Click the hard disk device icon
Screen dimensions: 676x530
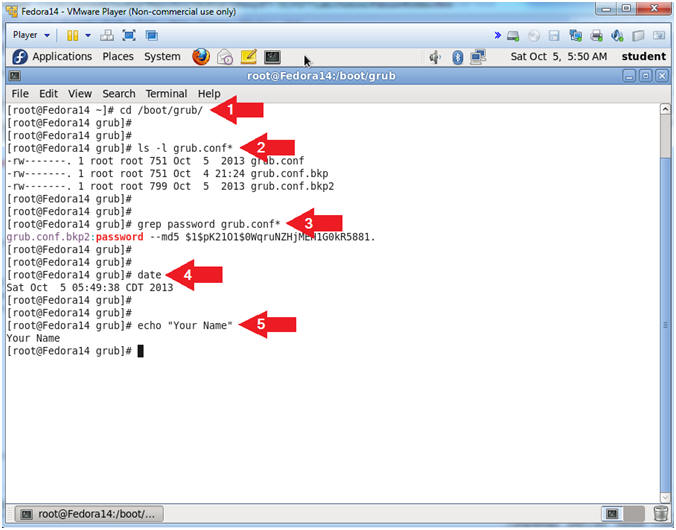[513, 36]
